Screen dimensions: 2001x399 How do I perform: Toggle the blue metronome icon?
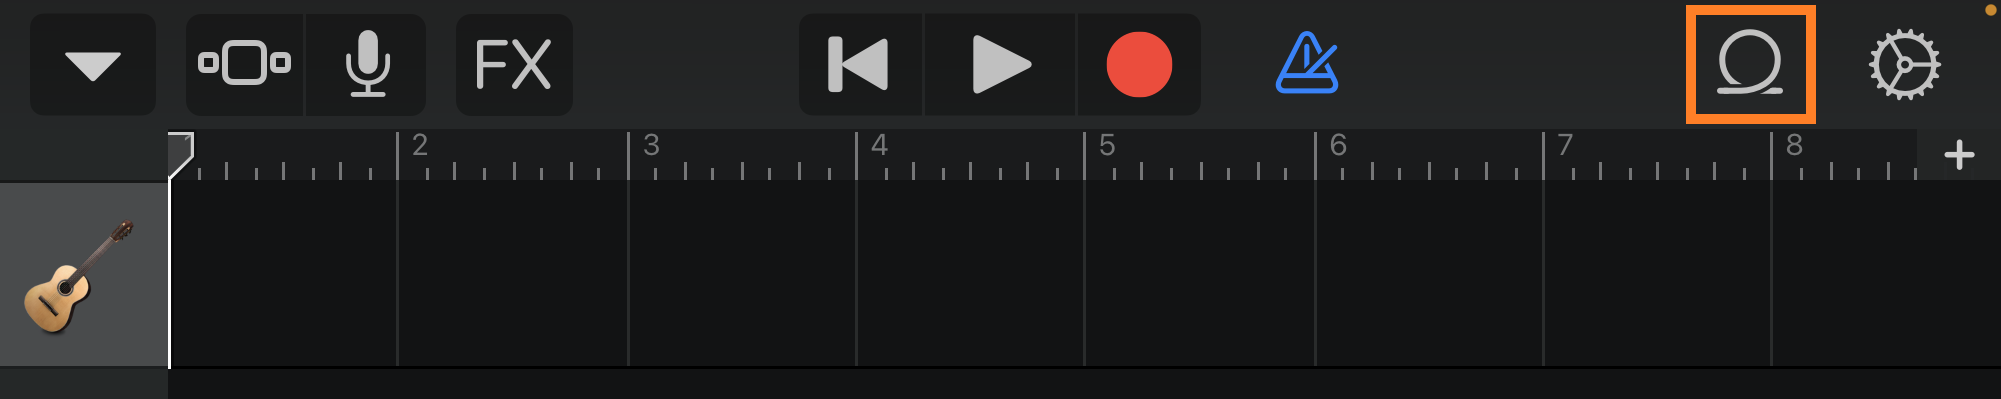pos(1307,64)
